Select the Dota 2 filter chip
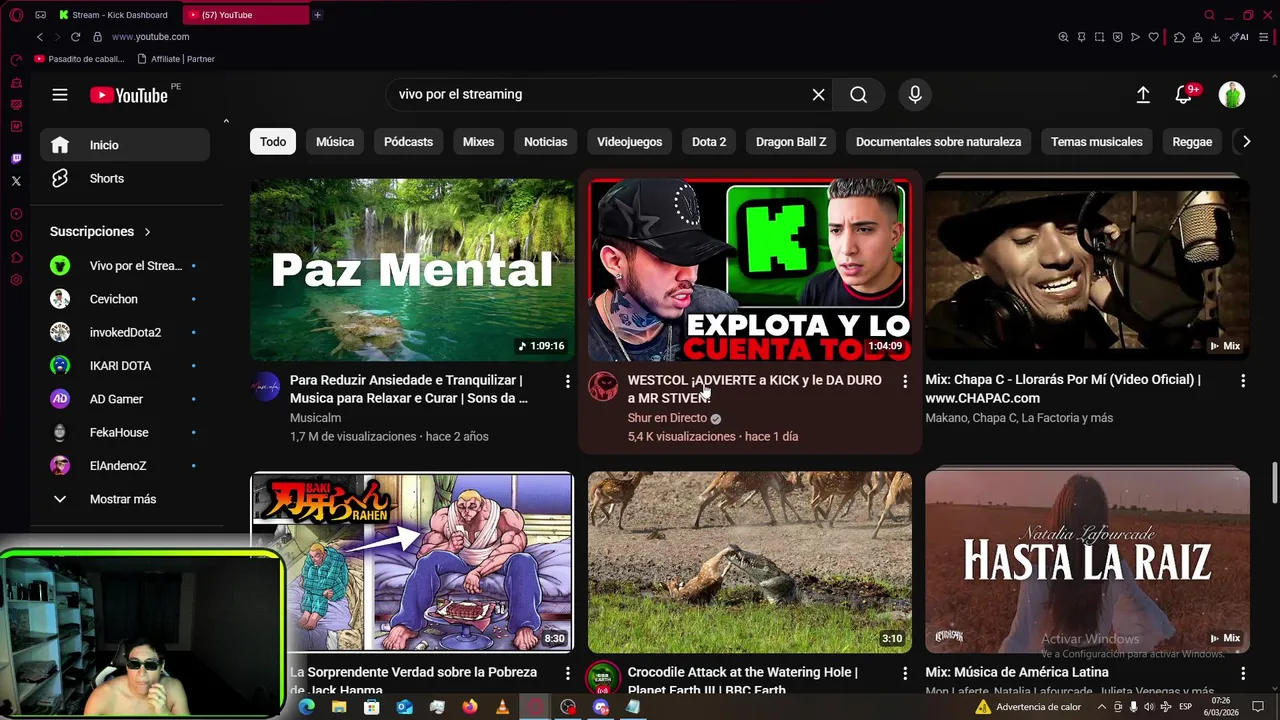Viewport: 1280px width, 720px height. pyautogui.click(x=709, y=142)
